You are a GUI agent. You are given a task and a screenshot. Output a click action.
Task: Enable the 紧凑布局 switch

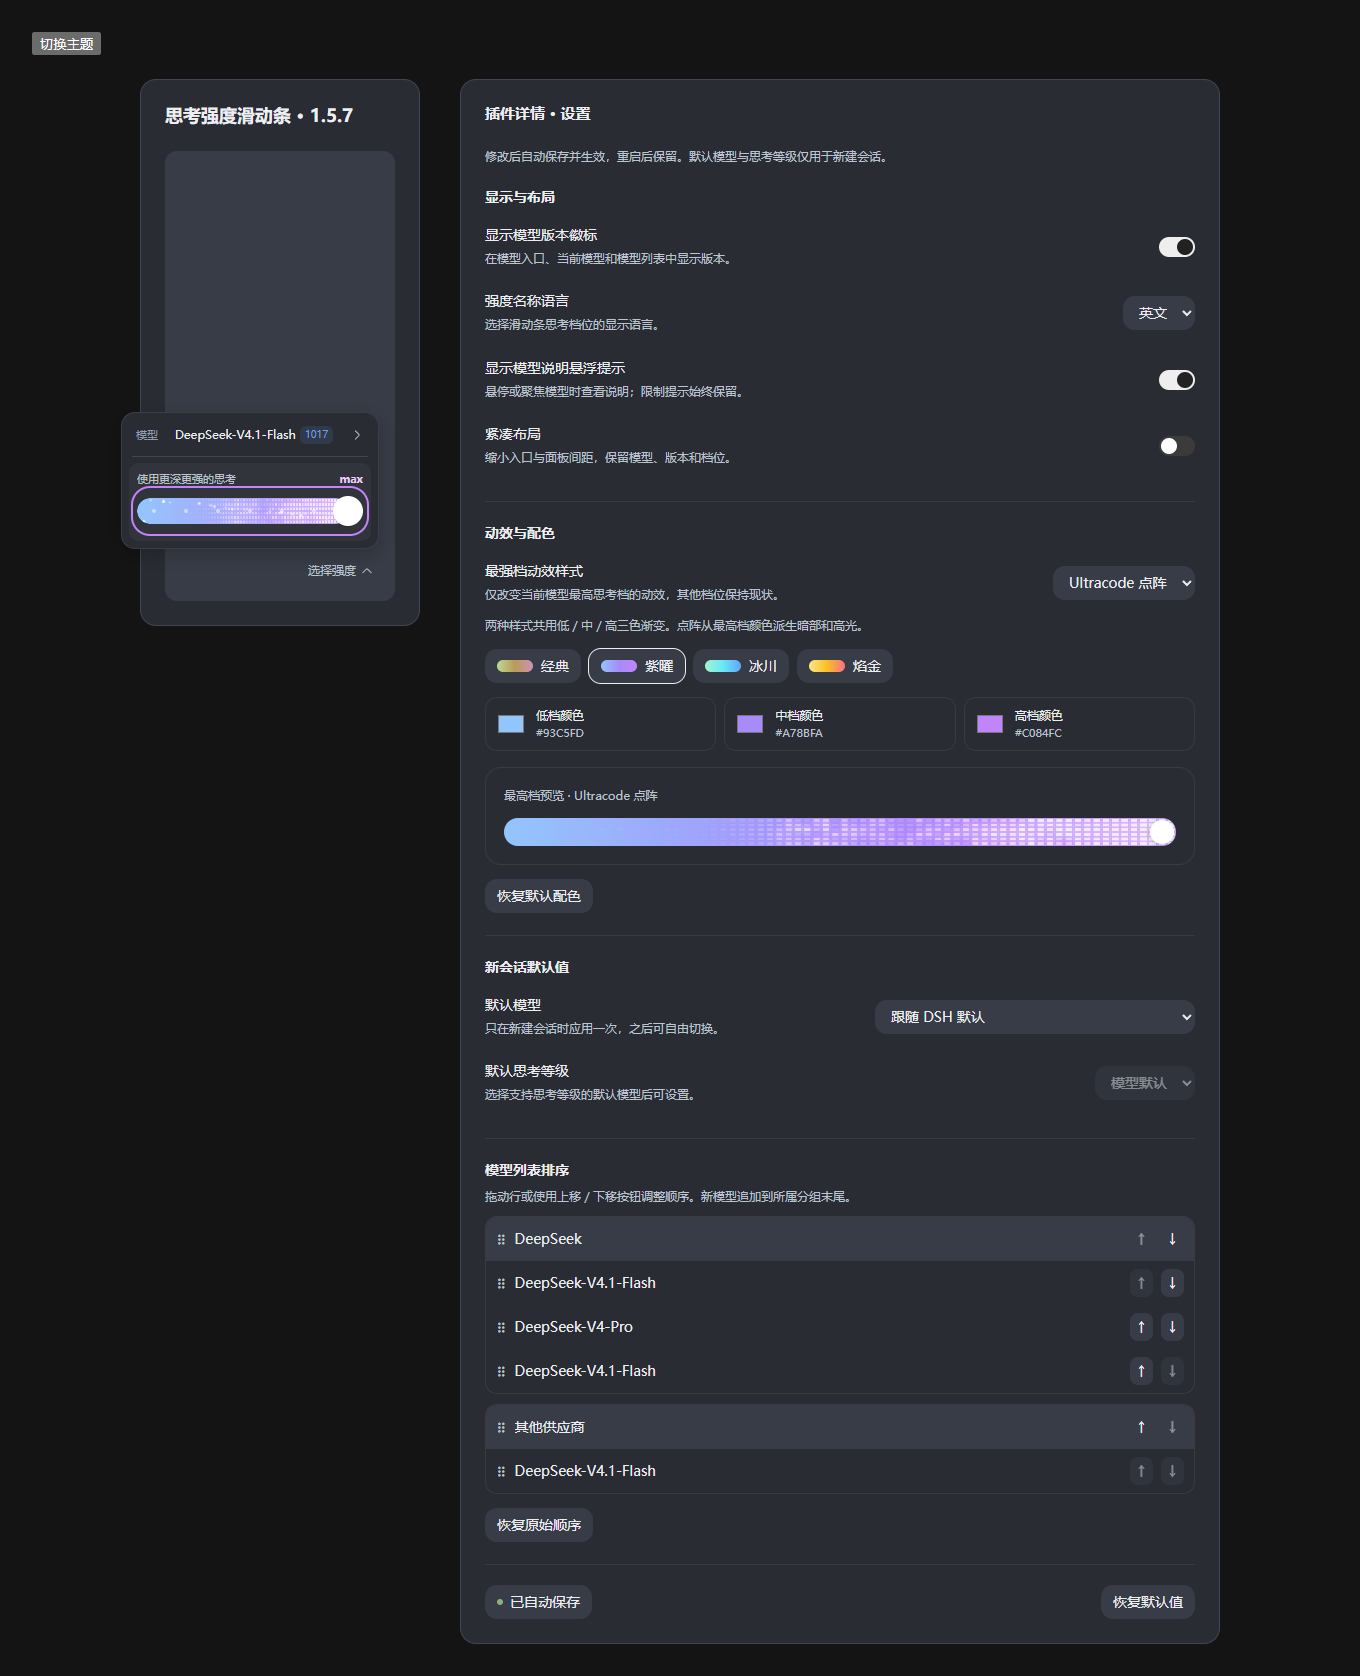(x=1176, y=446)
